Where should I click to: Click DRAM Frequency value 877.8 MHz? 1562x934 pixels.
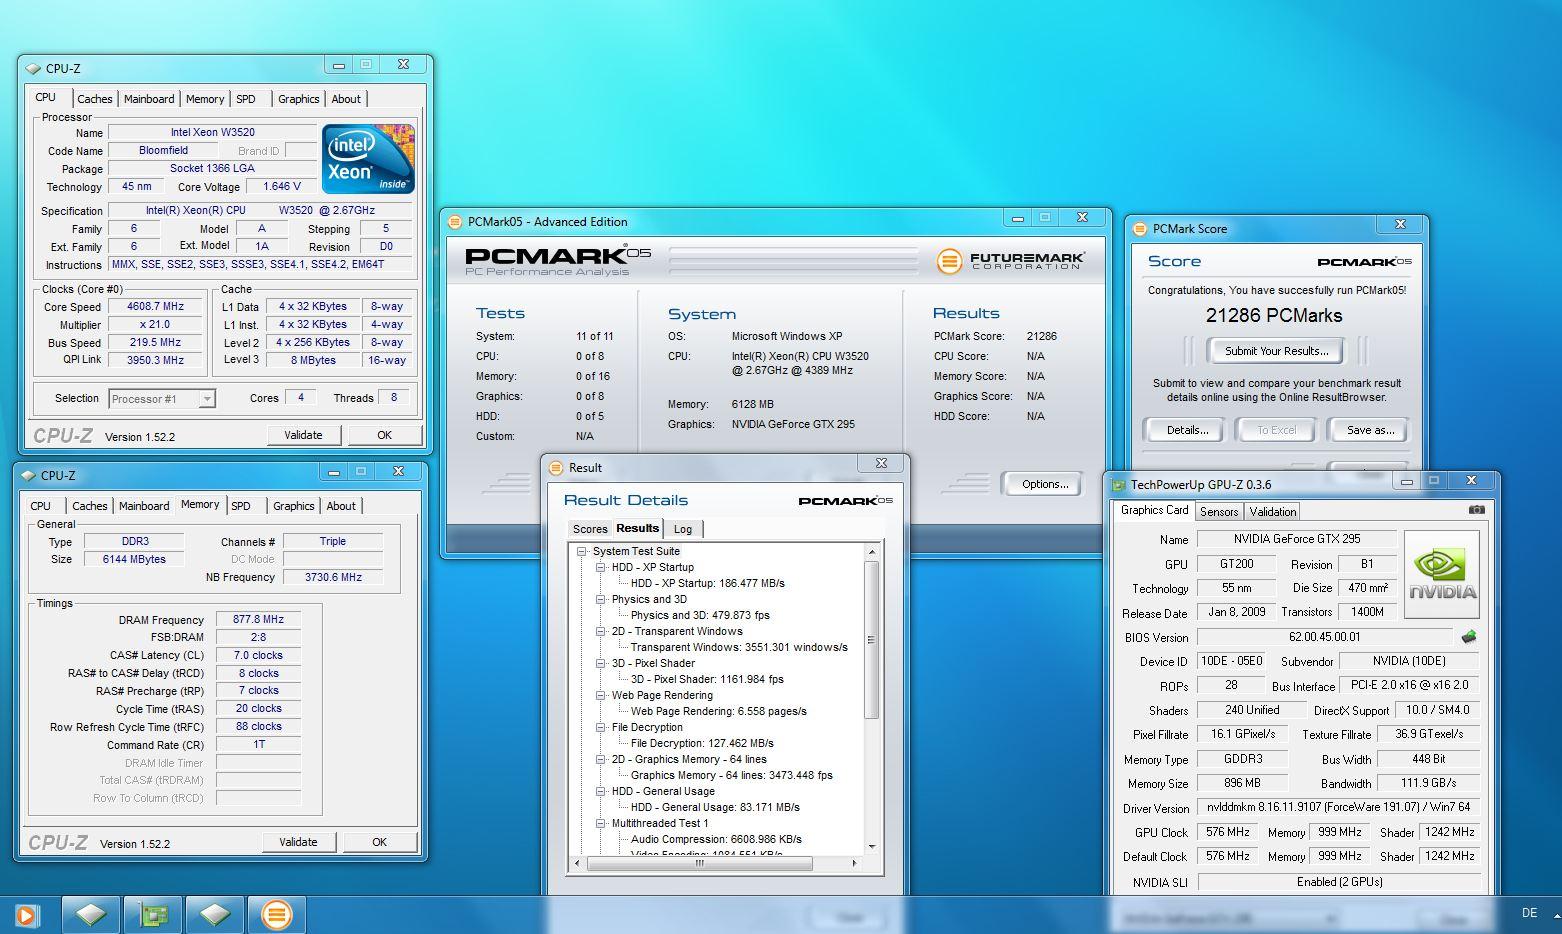pos(258,620)
